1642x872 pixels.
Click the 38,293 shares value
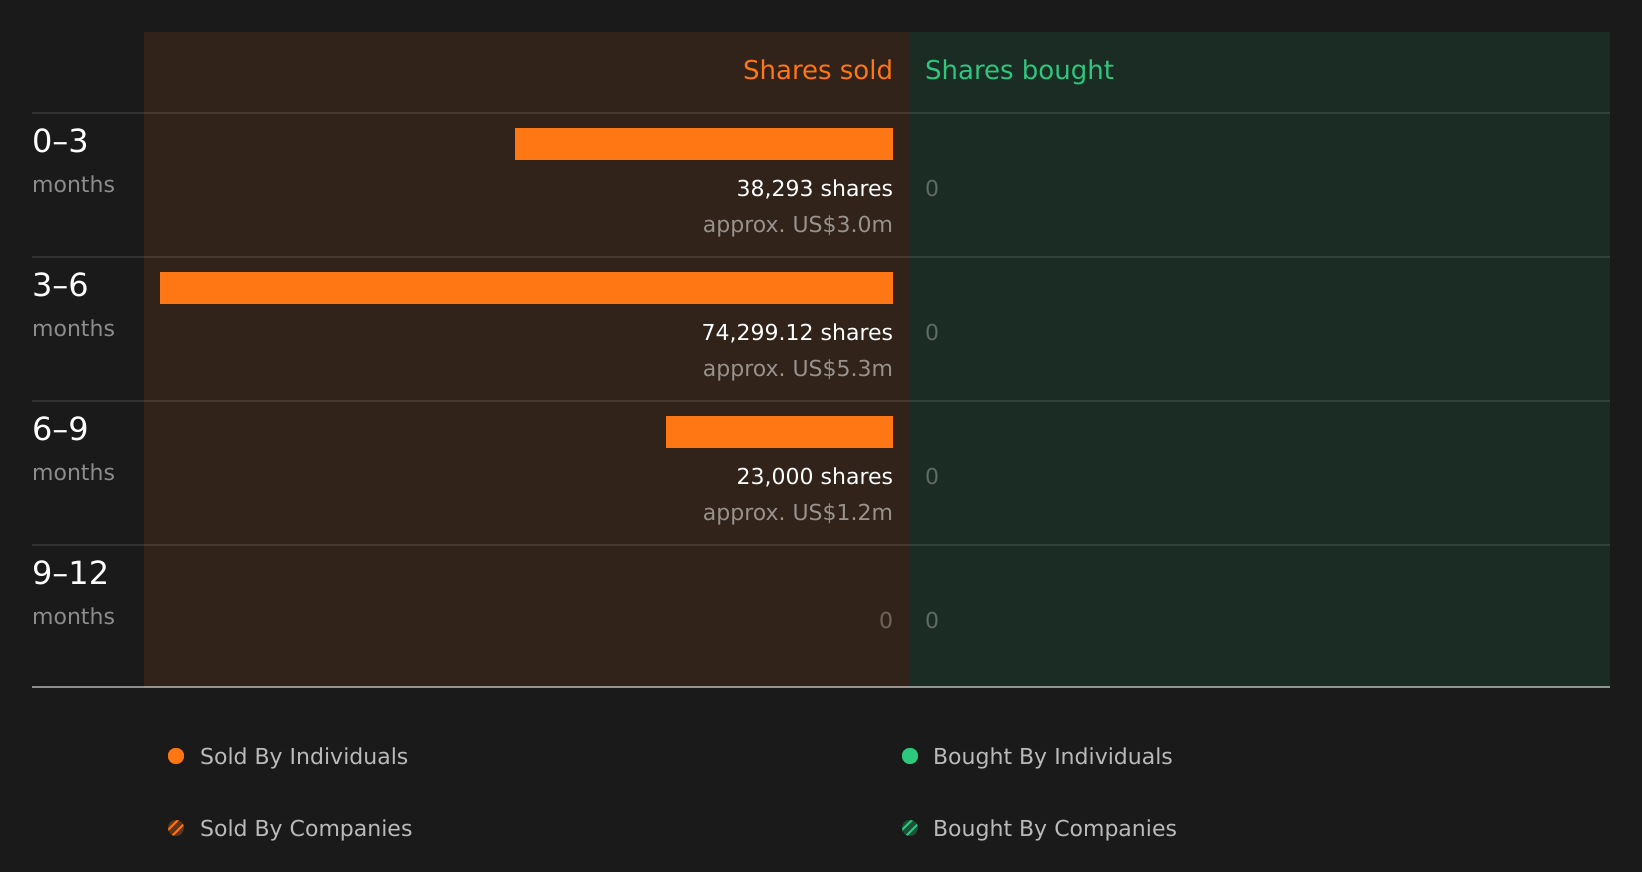pos(815,188)
